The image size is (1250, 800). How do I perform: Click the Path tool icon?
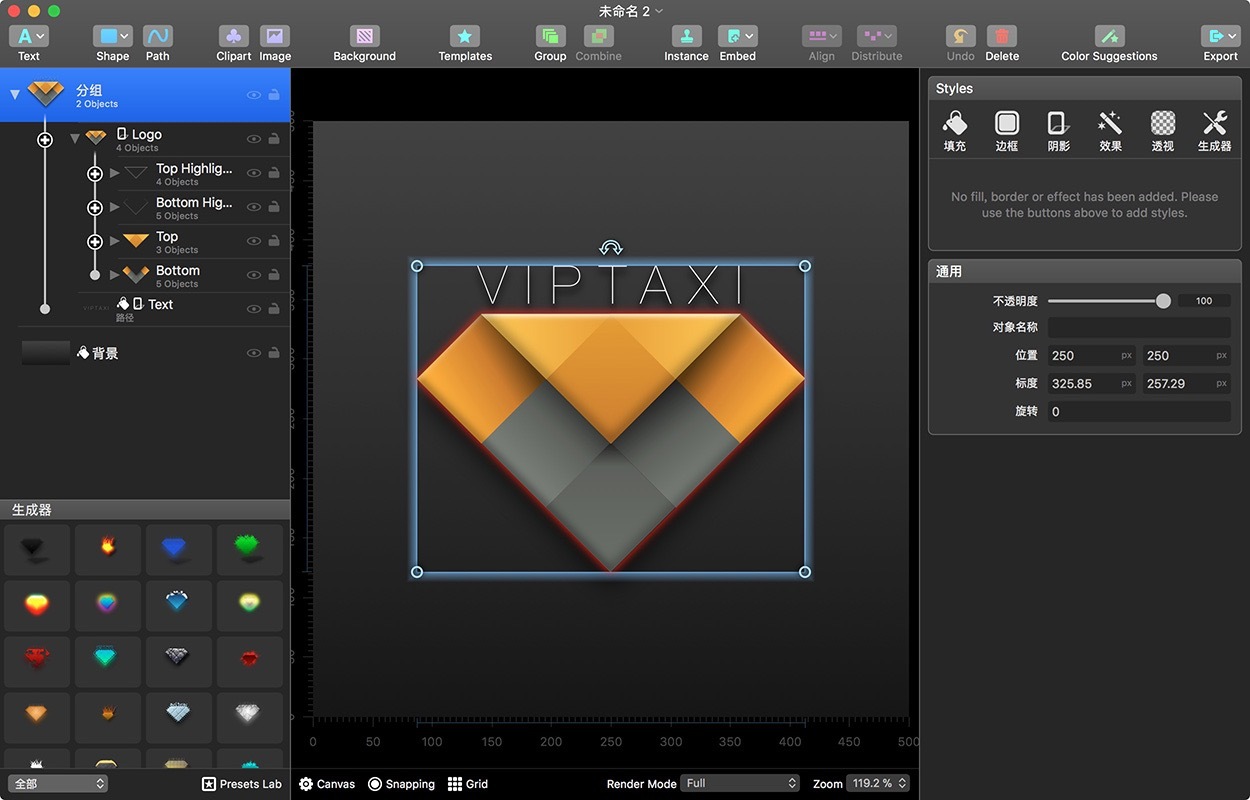[x=158, y=37]
